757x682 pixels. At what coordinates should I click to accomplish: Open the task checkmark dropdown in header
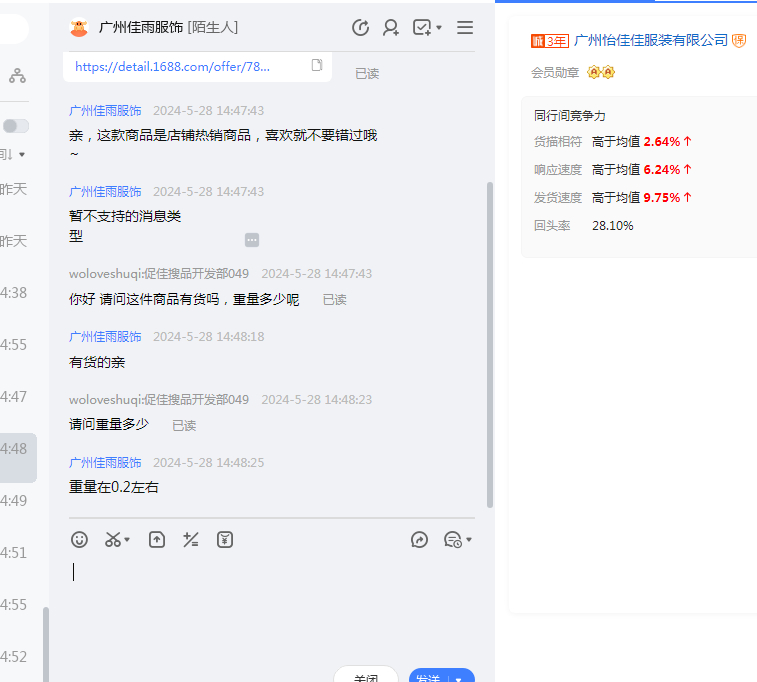point(426,28)
